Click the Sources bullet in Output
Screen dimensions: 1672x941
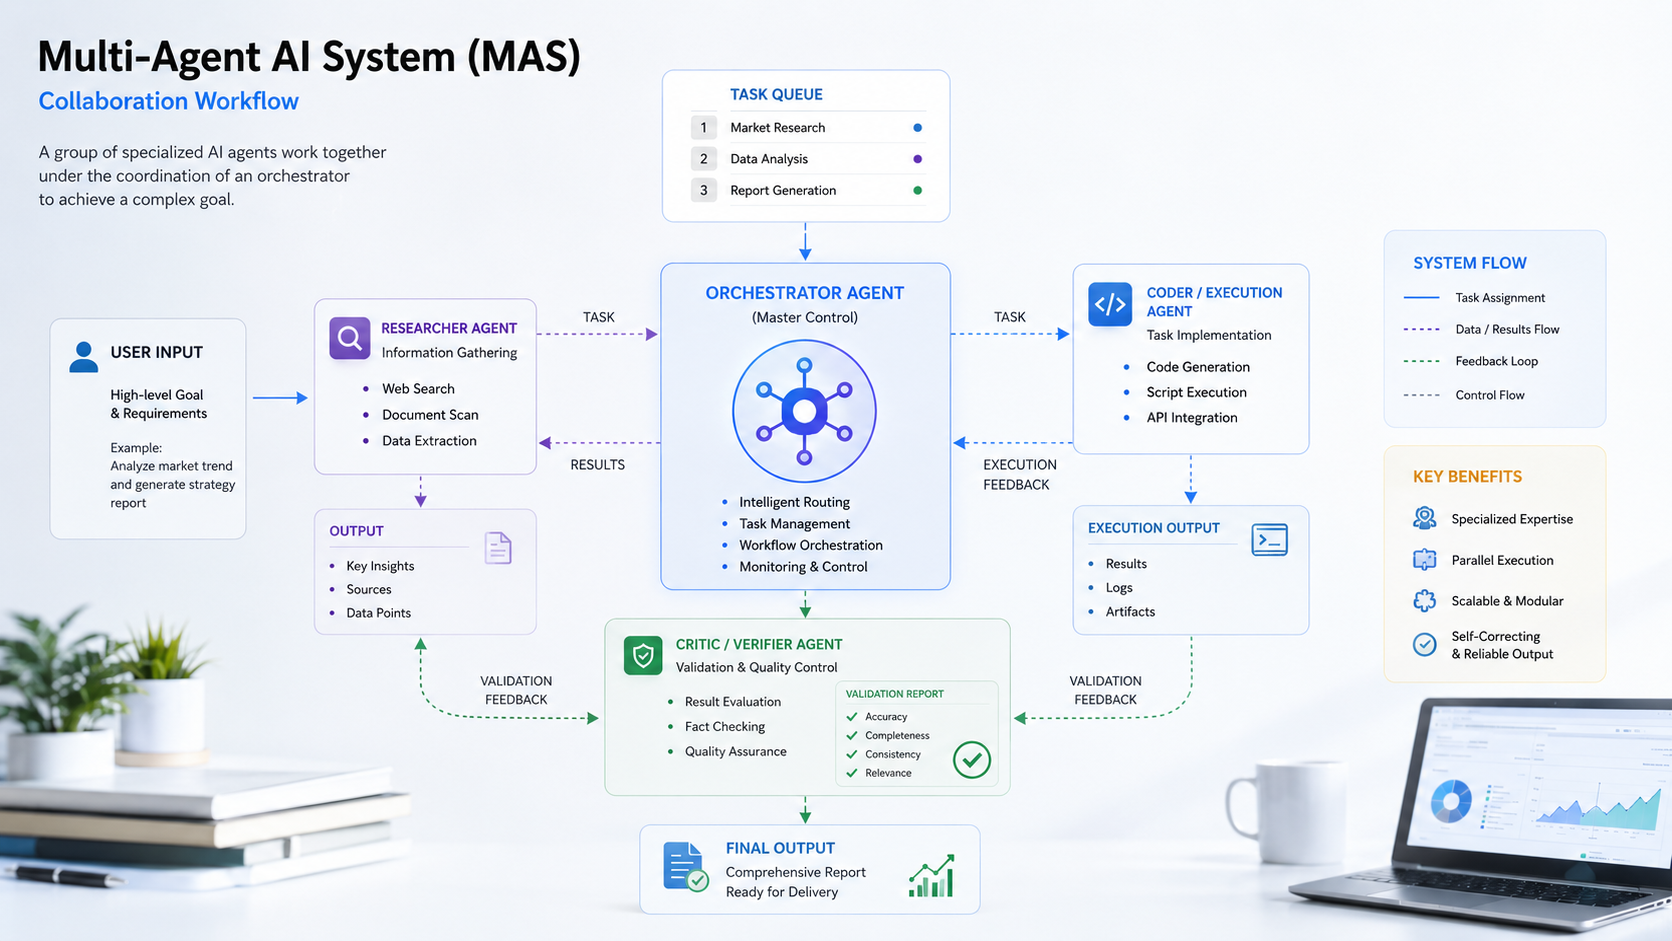click(x=361, y=590)
